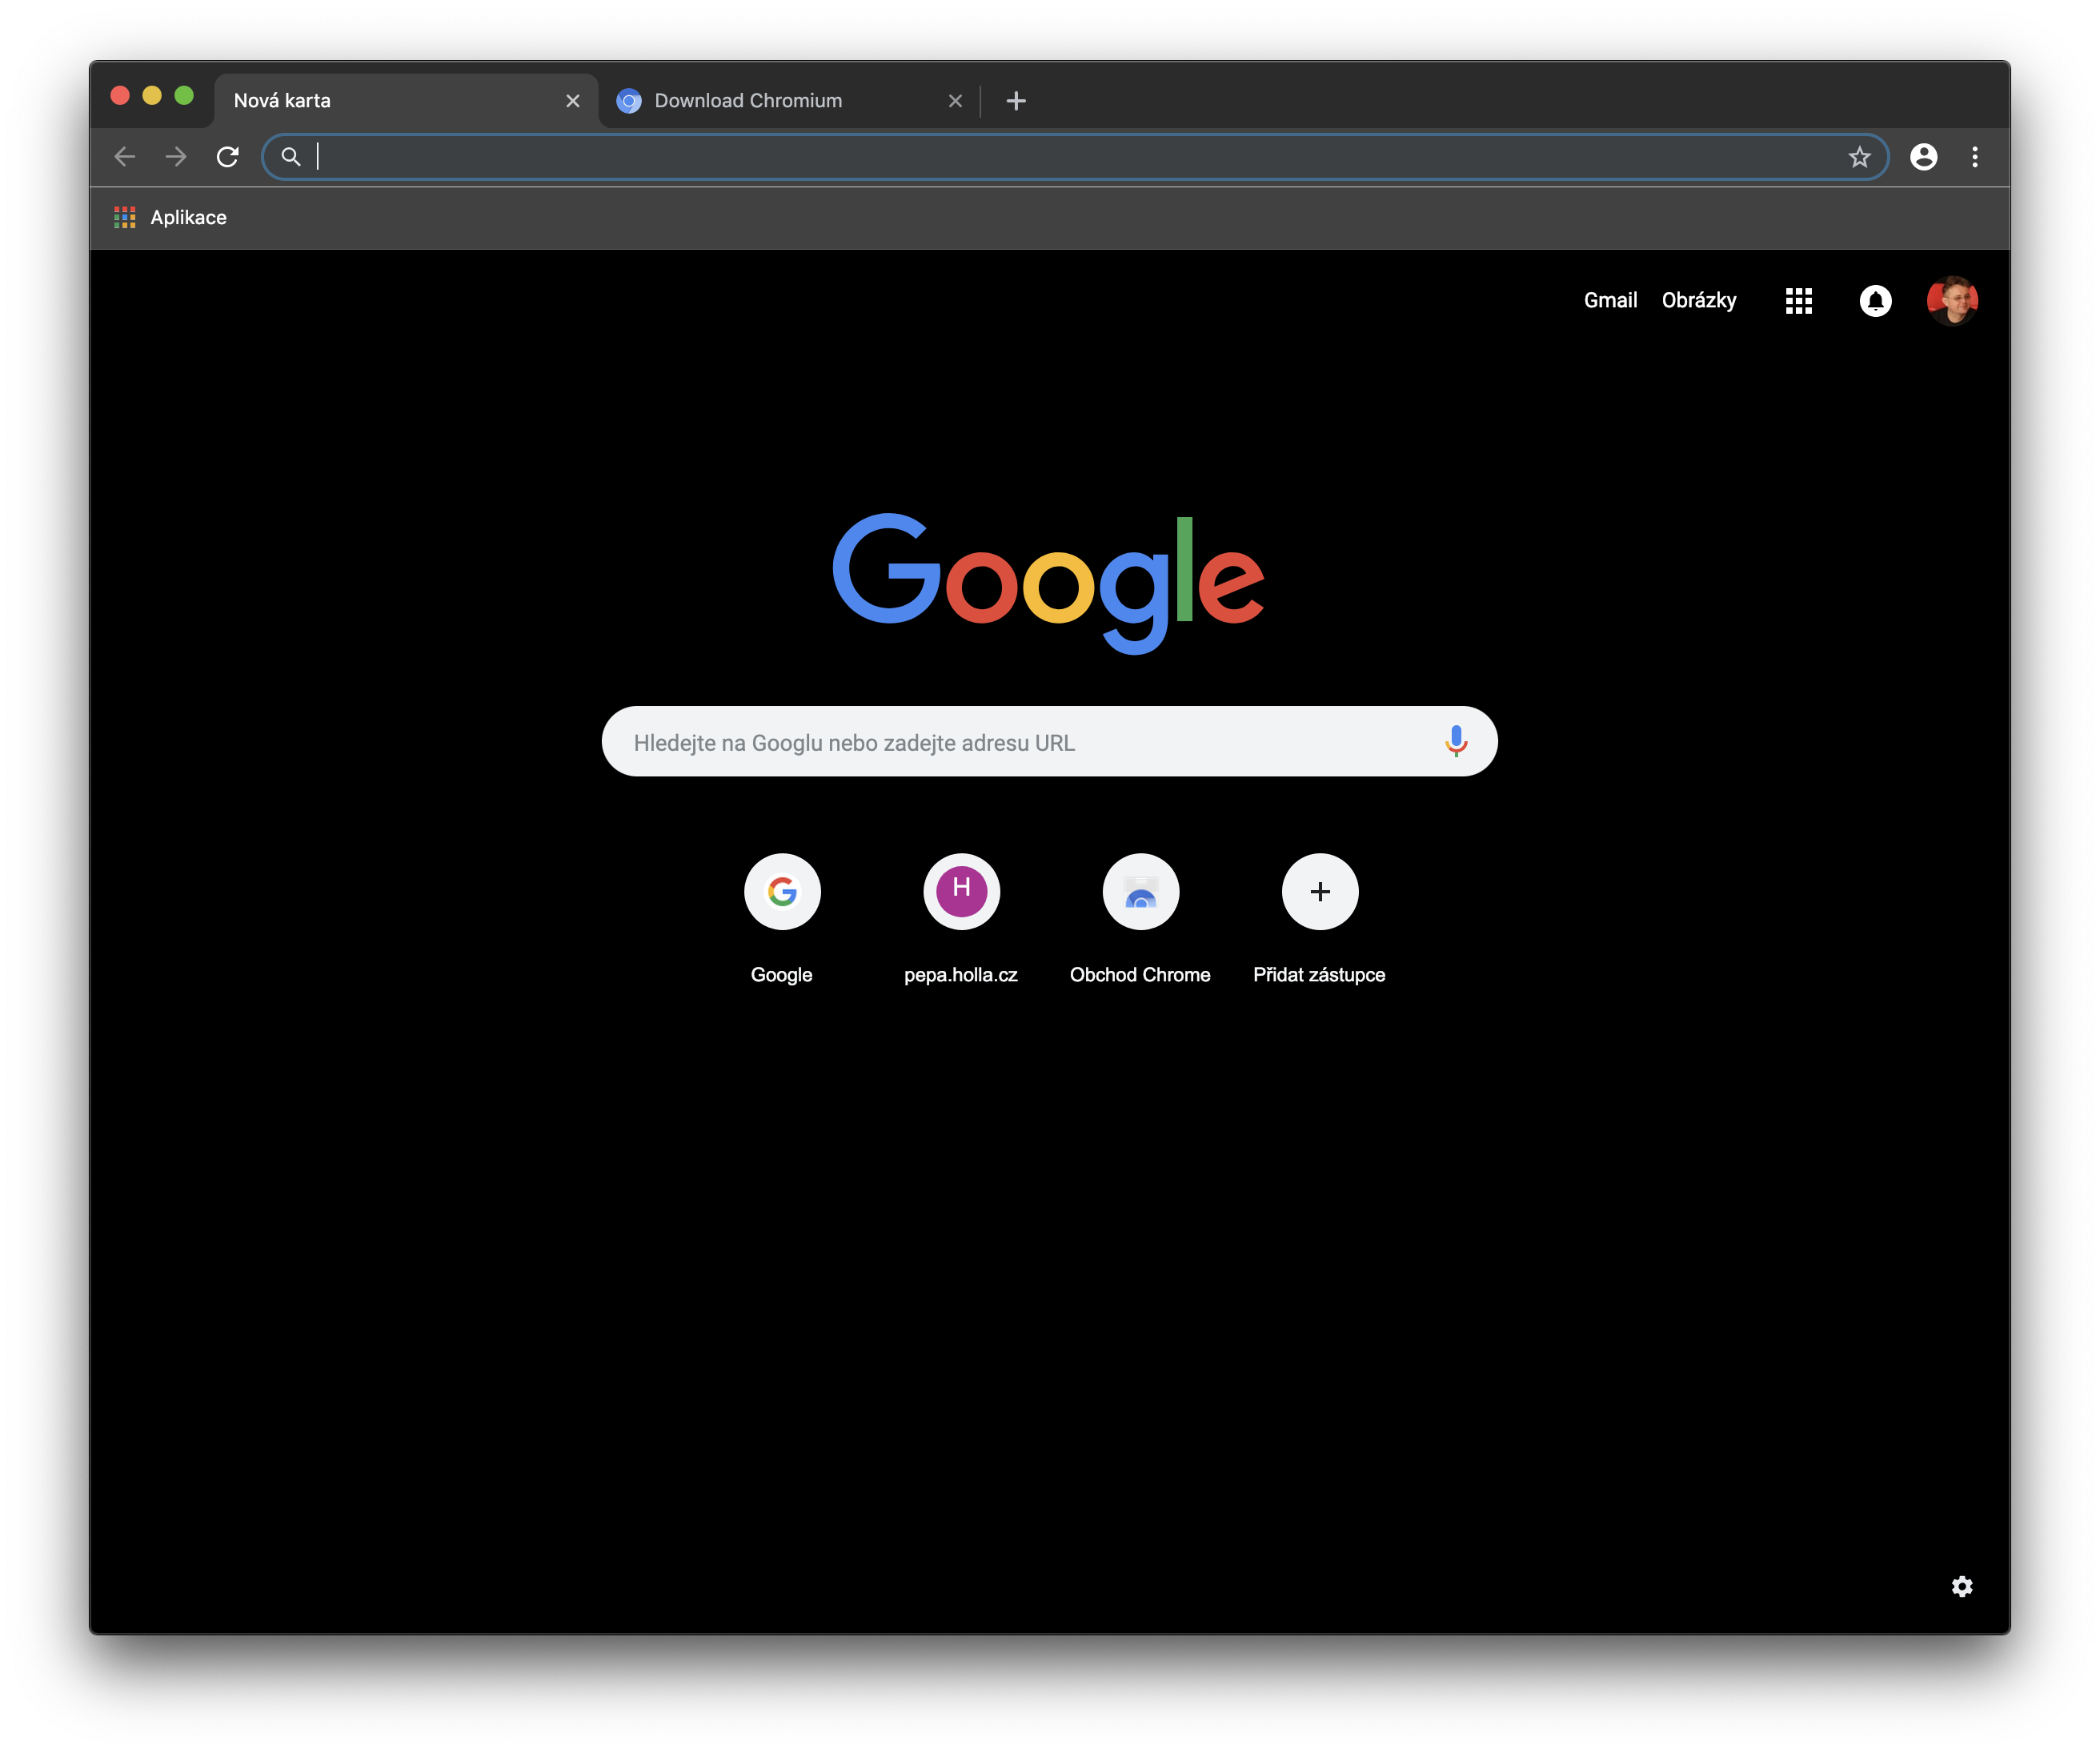Screen dimensions: 2100x1753
Task: Close the Download Chromium tab
Action: click(955, 101)
